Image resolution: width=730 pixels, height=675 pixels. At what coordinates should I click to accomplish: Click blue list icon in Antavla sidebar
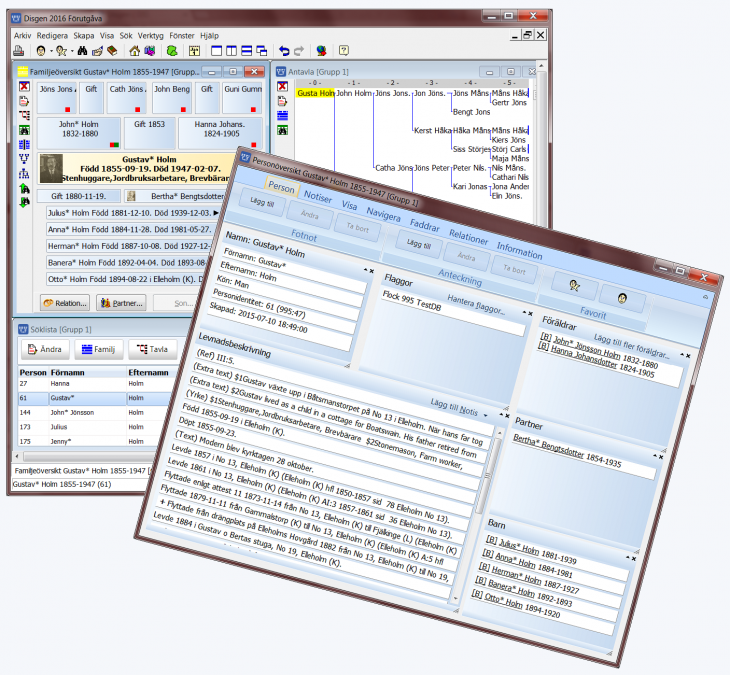pyautogui.click(x=283, y=115)
